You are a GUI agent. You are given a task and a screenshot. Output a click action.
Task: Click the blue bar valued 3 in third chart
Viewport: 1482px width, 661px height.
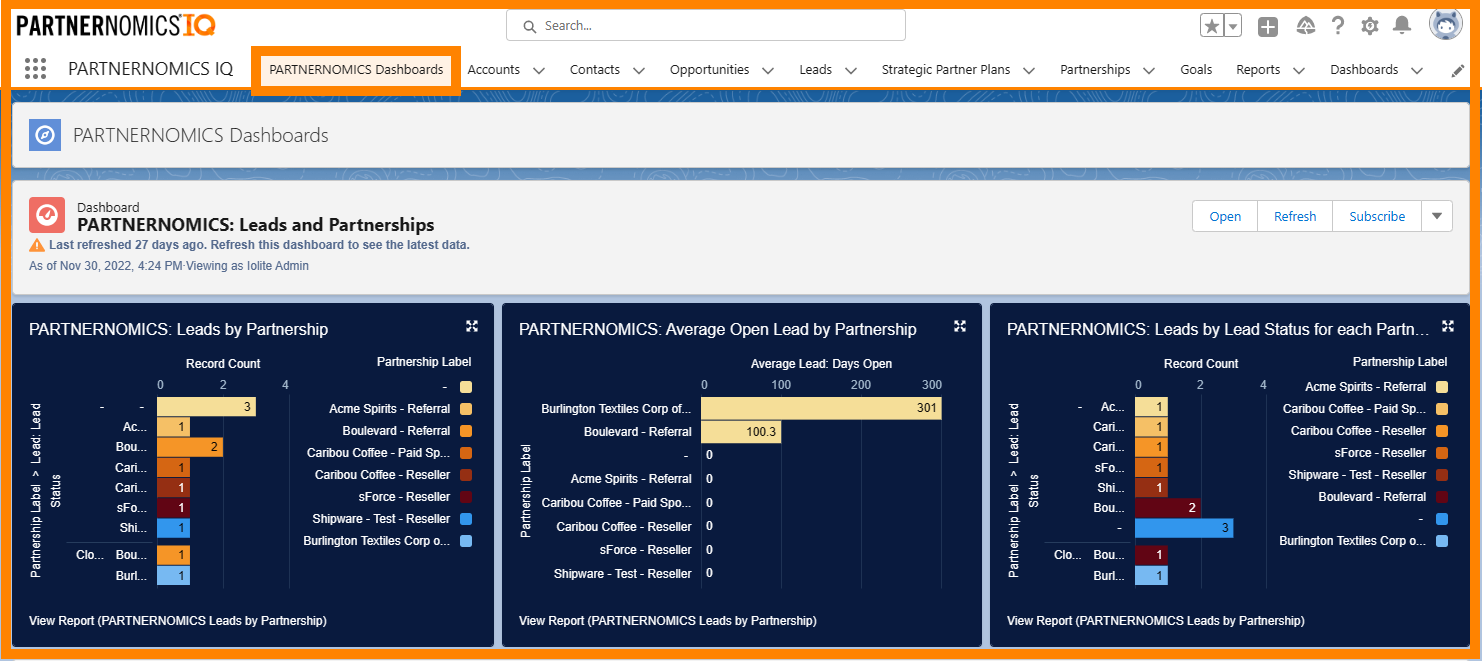[1184, 528]
